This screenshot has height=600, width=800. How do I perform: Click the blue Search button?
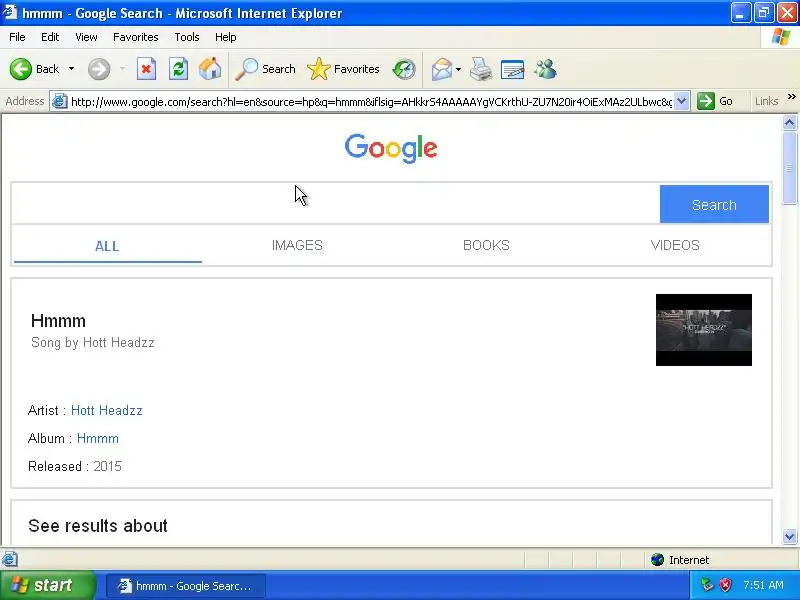coord(714,204)
